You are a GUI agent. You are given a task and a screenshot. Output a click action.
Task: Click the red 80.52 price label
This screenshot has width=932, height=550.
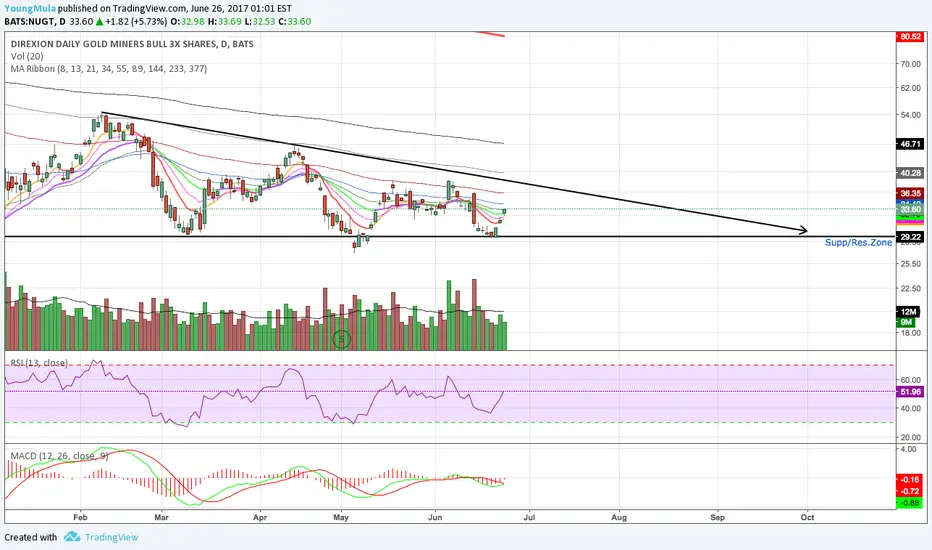click(910, 37)
